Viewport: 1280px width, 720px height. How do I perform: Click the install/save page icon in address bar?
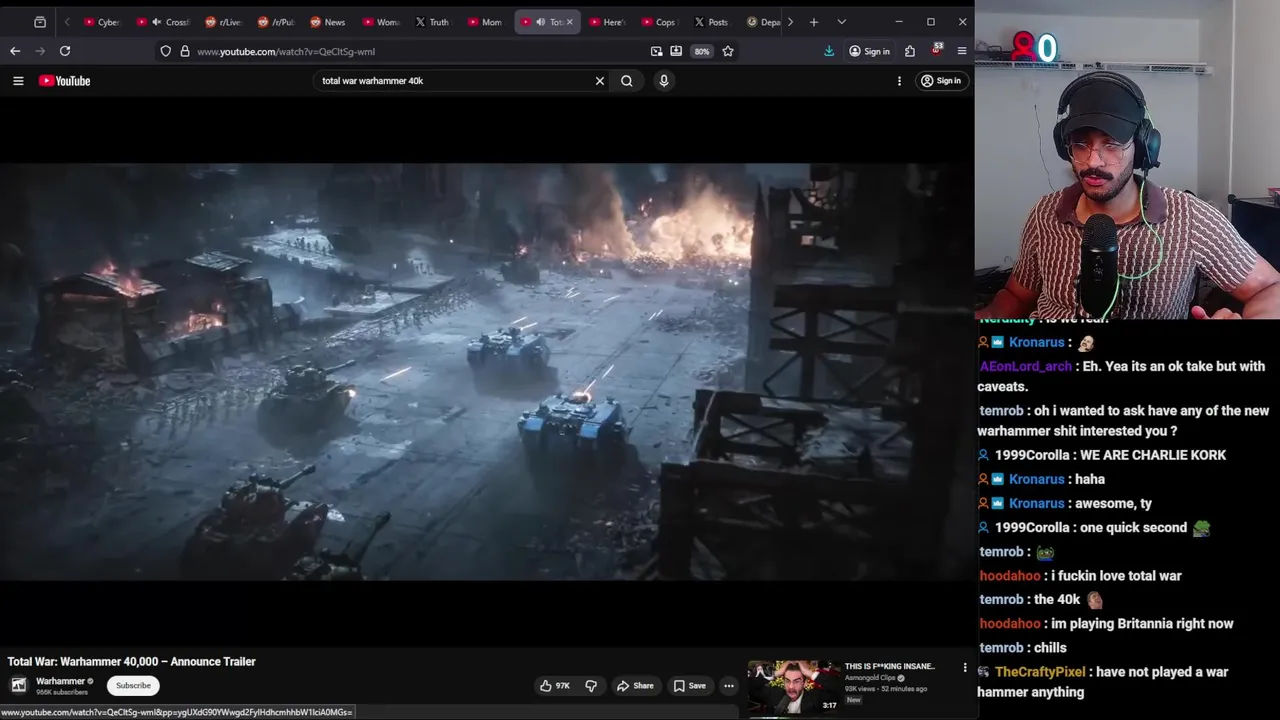click(x=676, y=51)
